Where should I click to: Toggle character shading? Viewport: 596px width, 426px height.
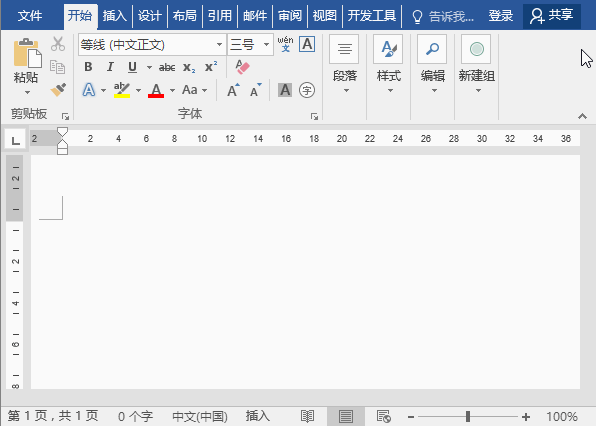point(285,90)
